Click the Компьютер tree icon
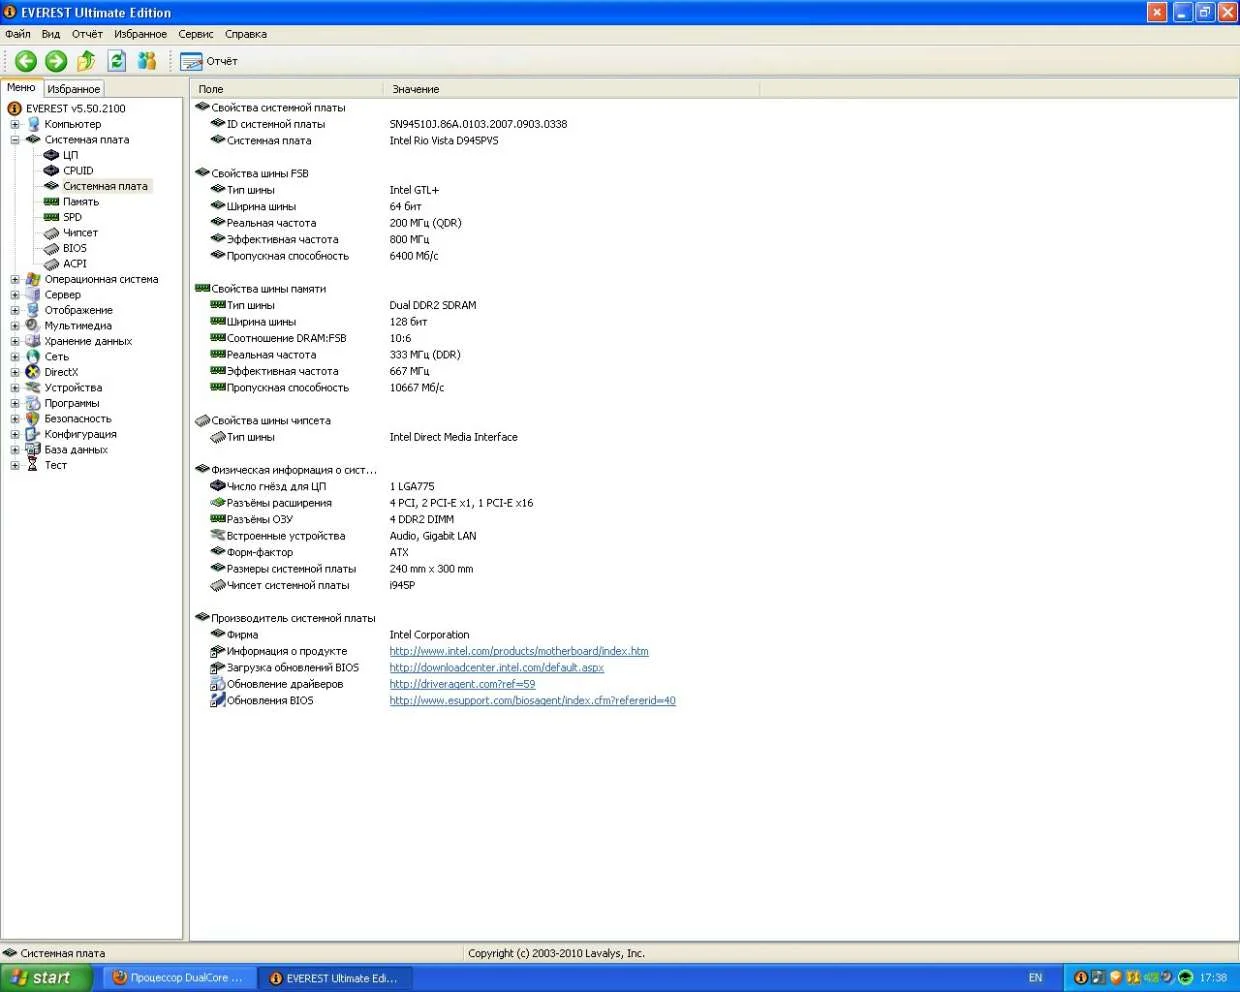Image resolution: width=1240 pixels, height=992 pixels. (33, 124)
